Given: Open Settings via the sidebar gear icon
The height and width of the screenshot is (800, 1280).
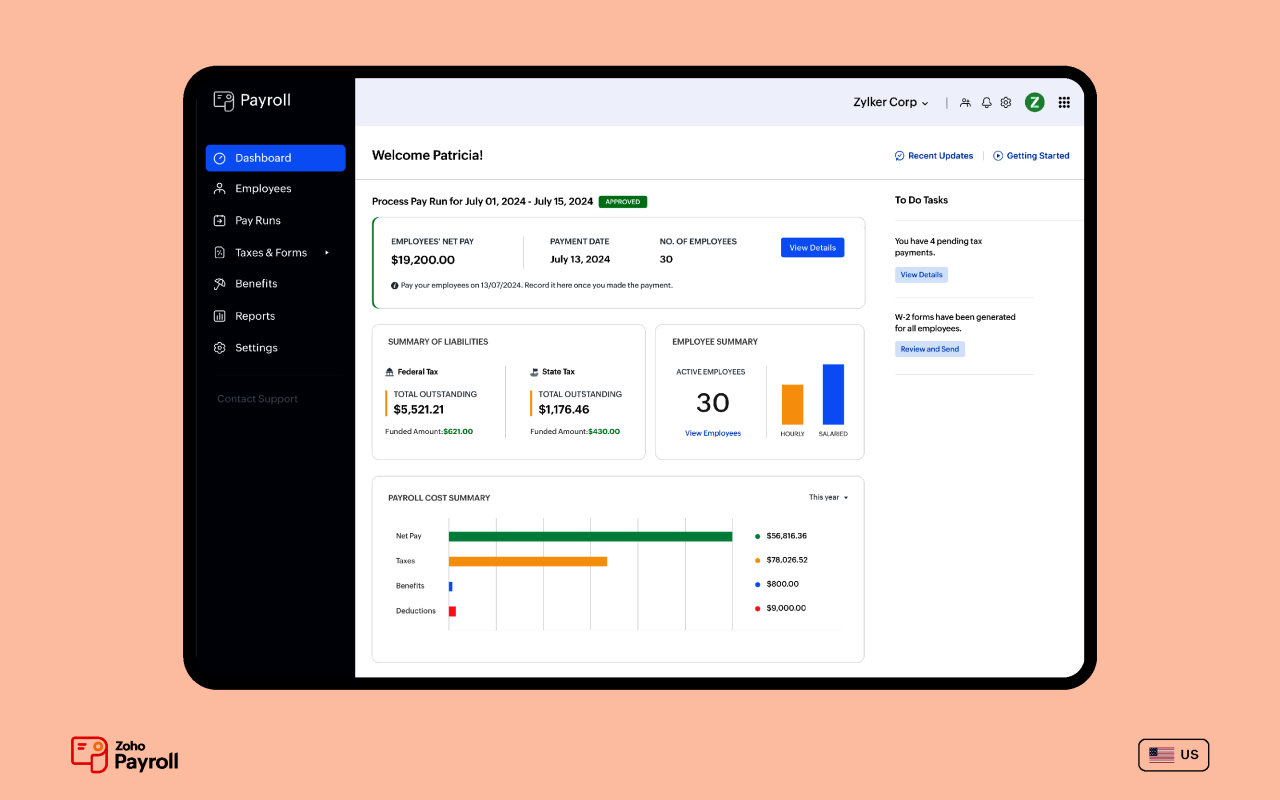Looking at the screenshot, I should 219,347.
